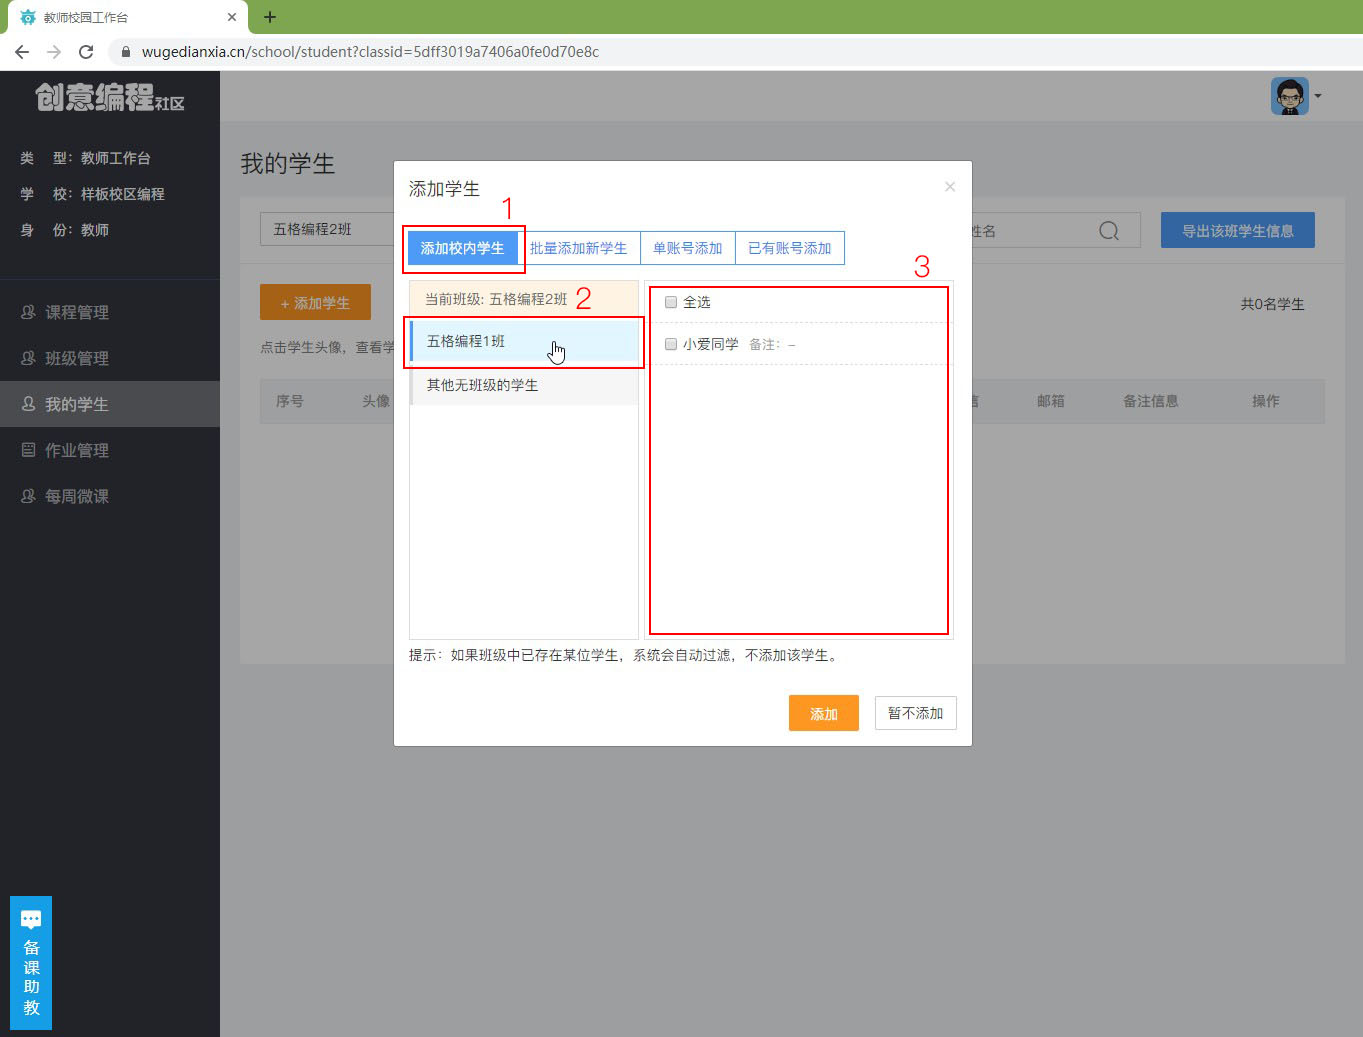Click the 邮箱 column header
Viewport: 1363px width, 1037px height.
[x=1051, y=401]
